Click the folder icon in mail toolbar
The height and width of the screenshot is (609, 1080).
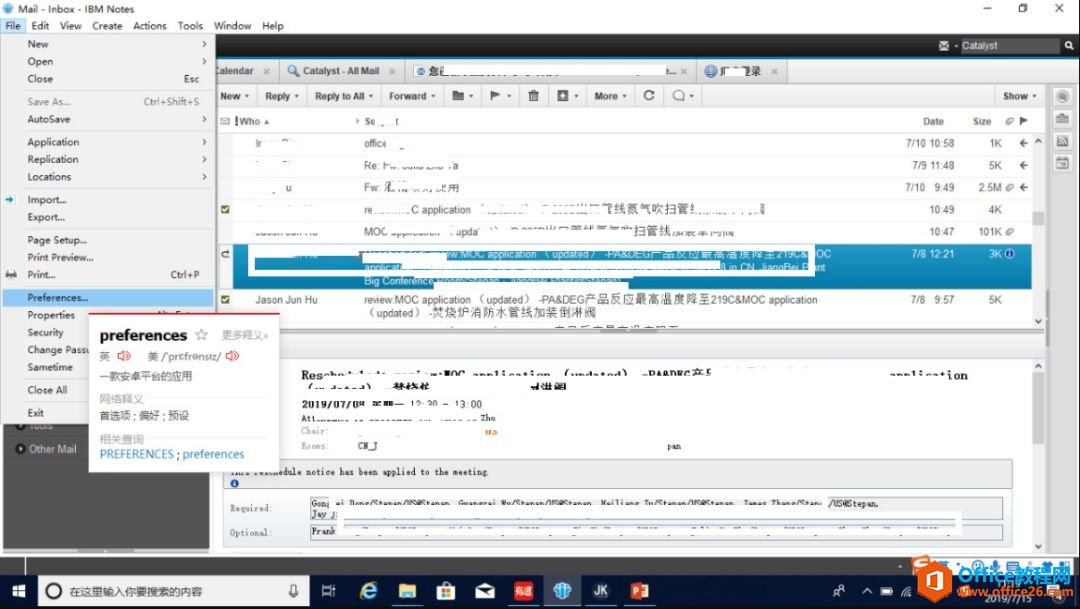pyautogui.click(x=457, y=96)
